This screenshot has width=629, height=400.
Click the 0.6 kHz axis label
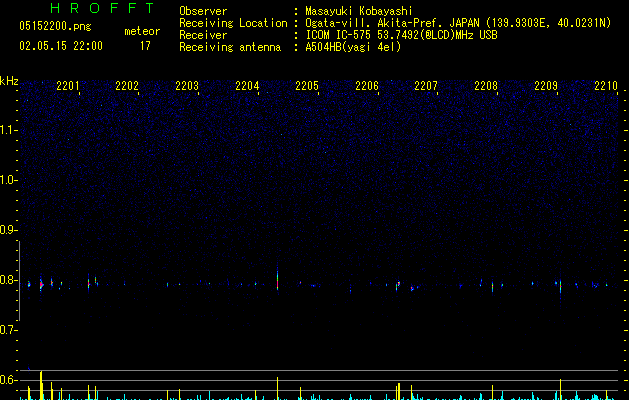pyautogui.click(x=8, y=380)
